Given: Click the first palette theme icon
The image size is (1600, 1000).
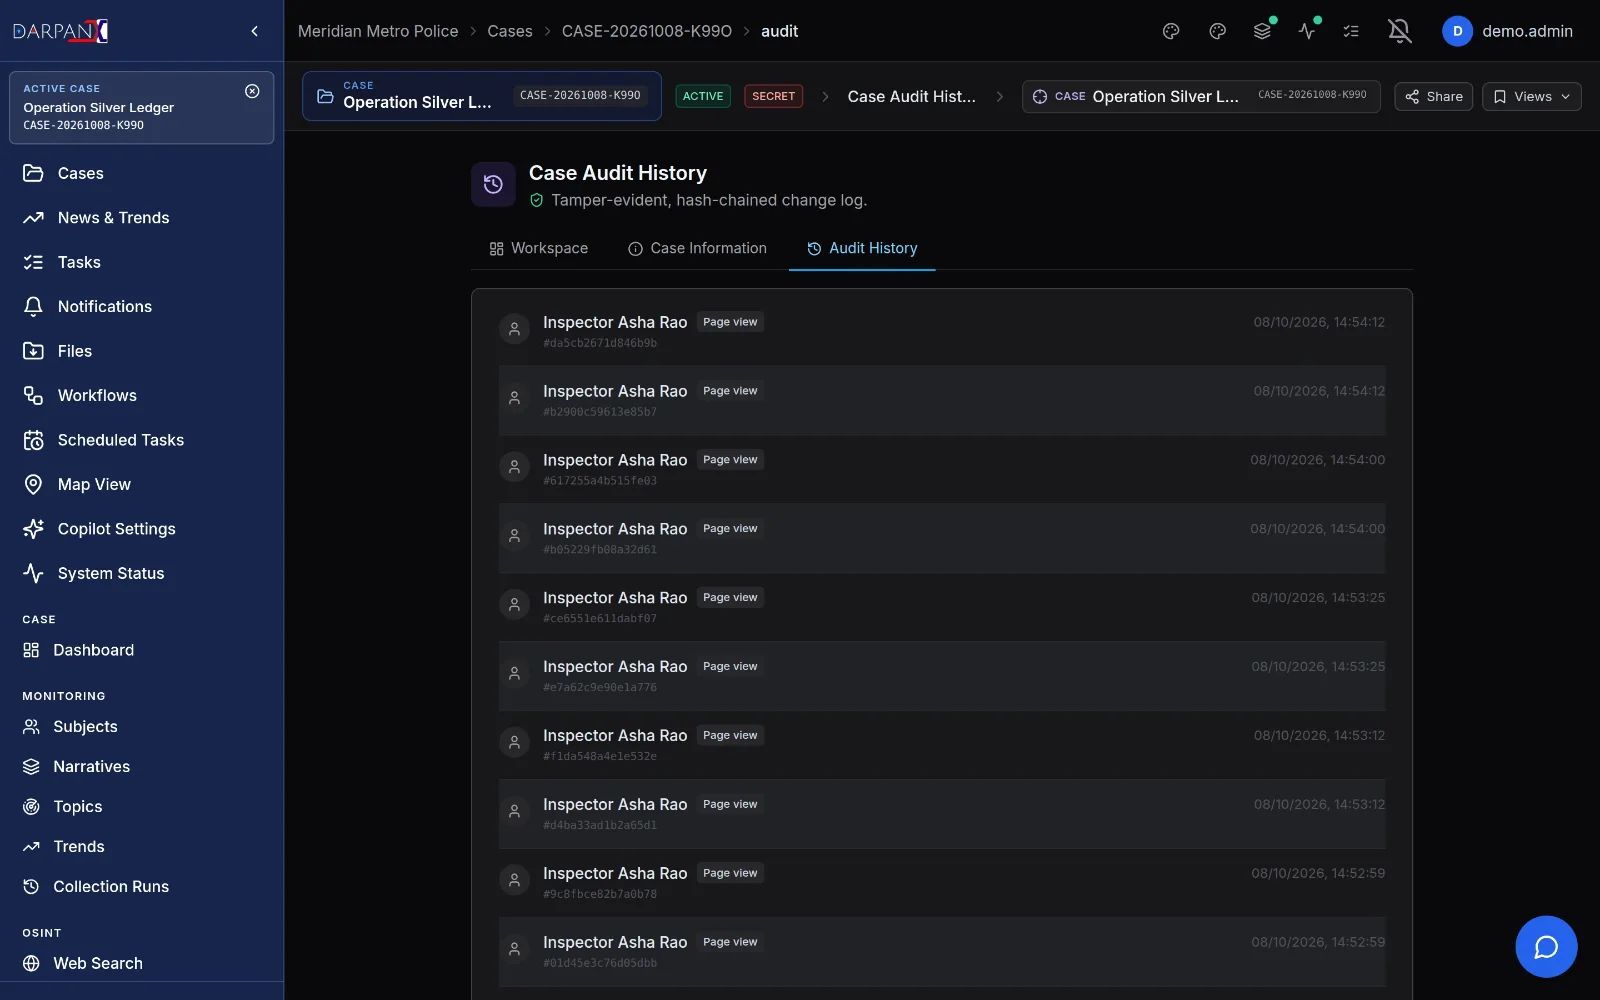Looking at the screenshot, I should coord(1171,31).
